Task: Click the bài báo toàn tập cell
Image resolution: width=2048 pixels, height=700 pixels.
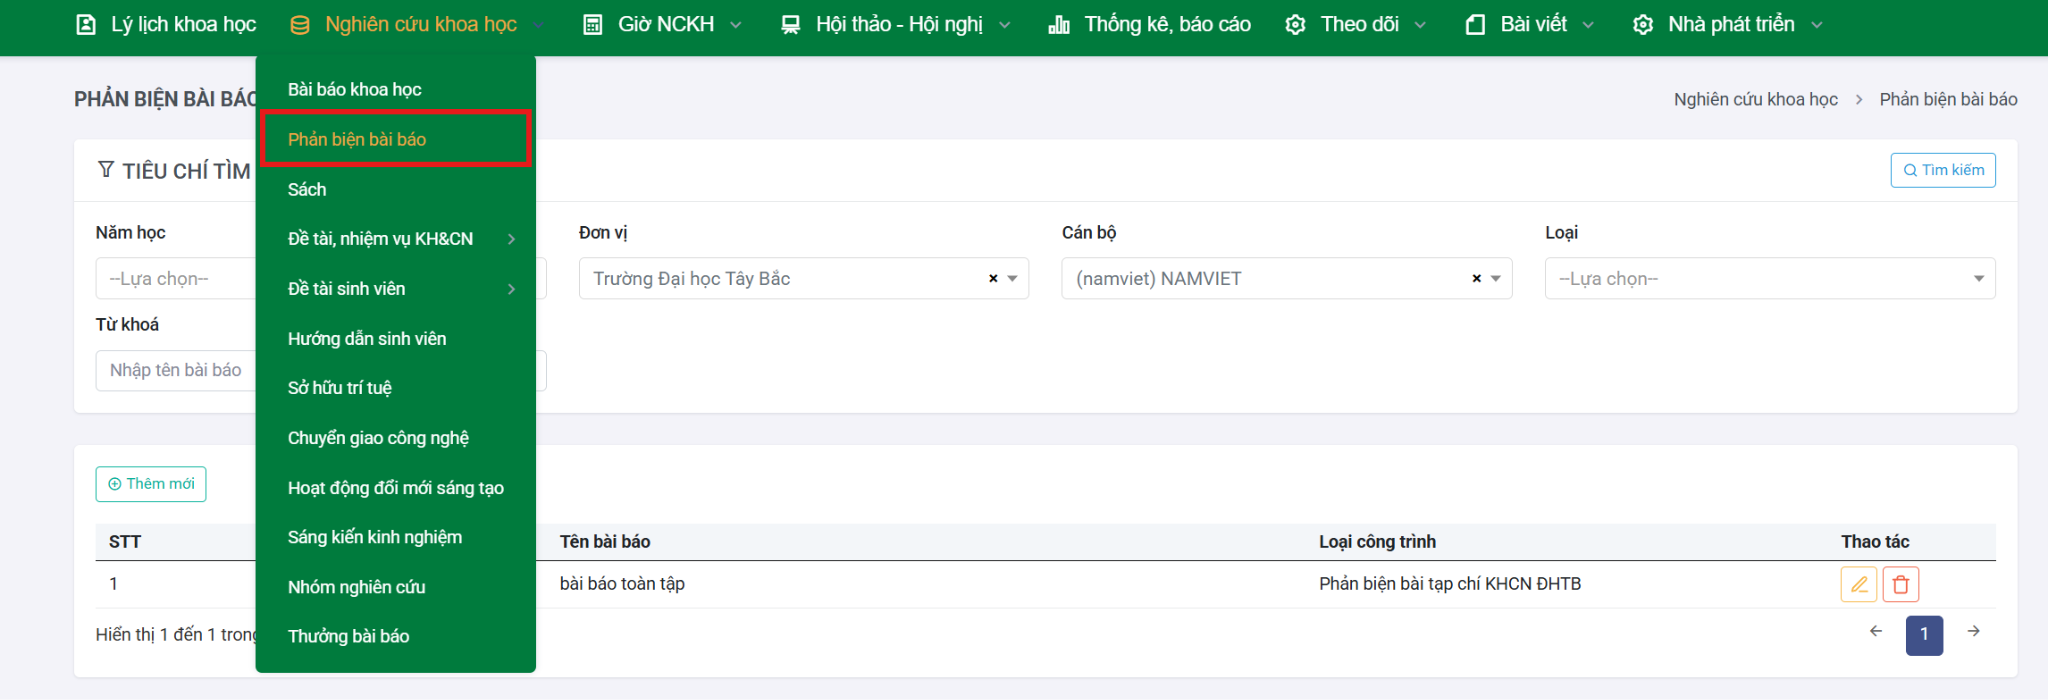Action: pos(622,584)
